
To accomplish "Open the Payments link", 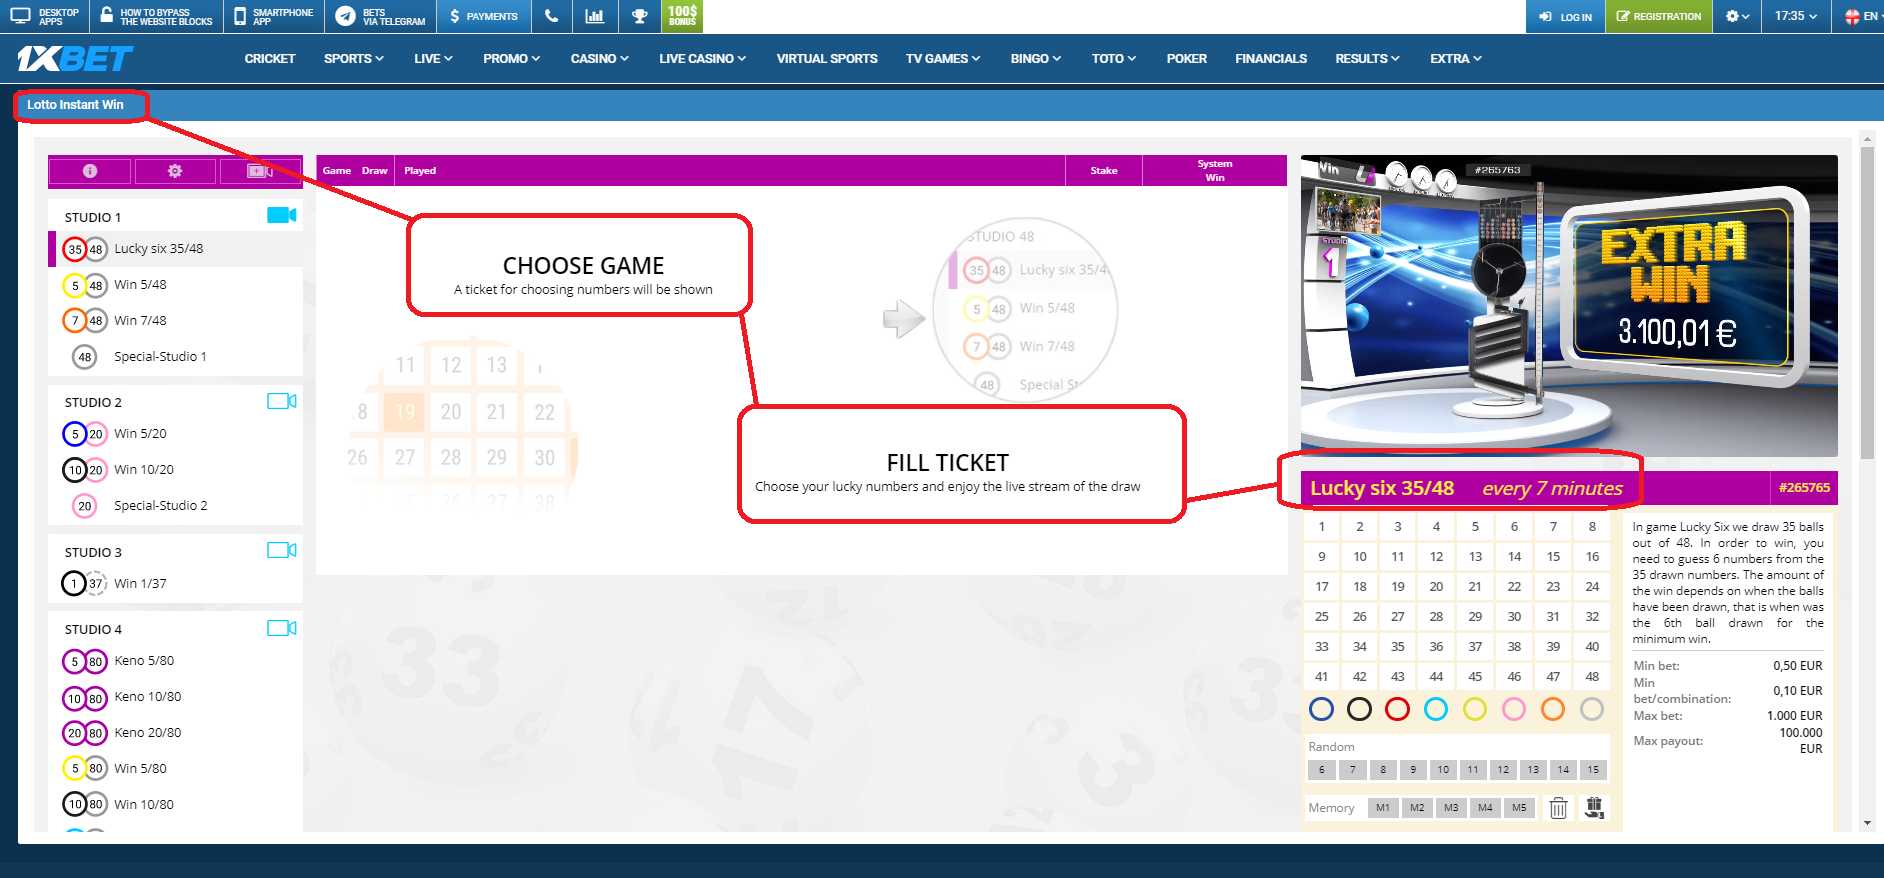I will click(484, 16).
